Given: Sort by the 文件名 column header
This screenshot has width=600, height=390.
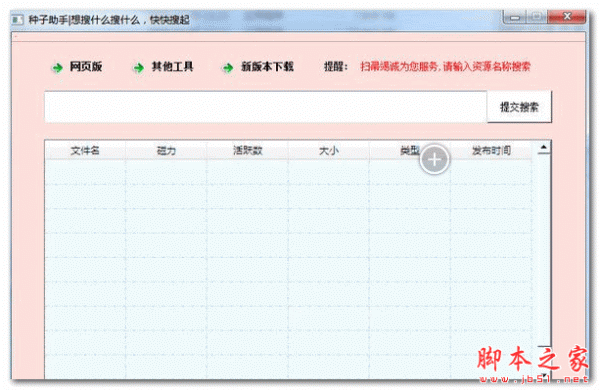Looking at the screenshot, I should [85, 150].
